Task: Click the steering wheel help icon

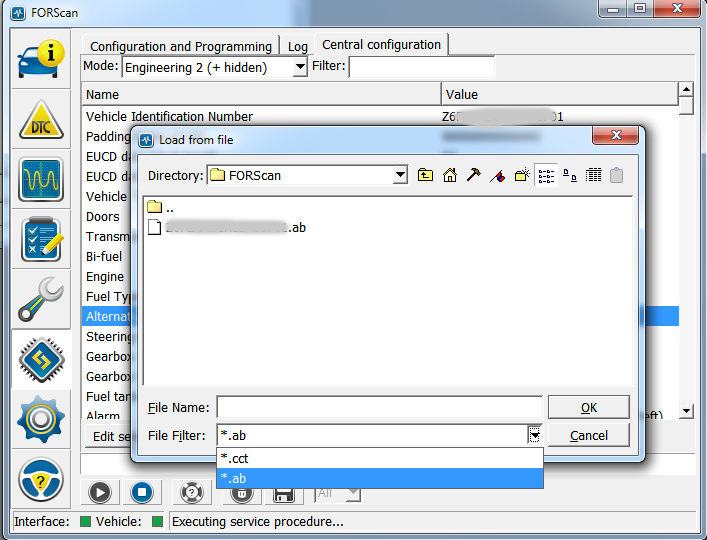Action: [41, 480]
